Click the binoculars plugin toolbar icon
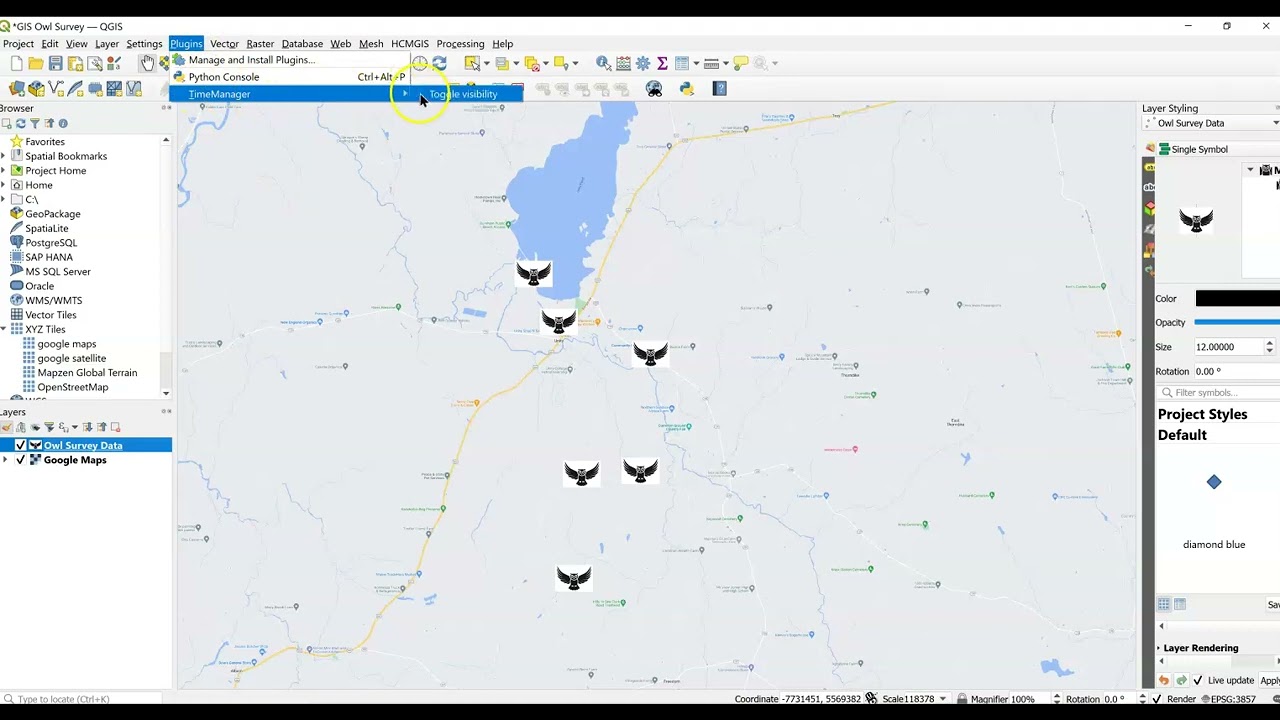 [654, 88]
